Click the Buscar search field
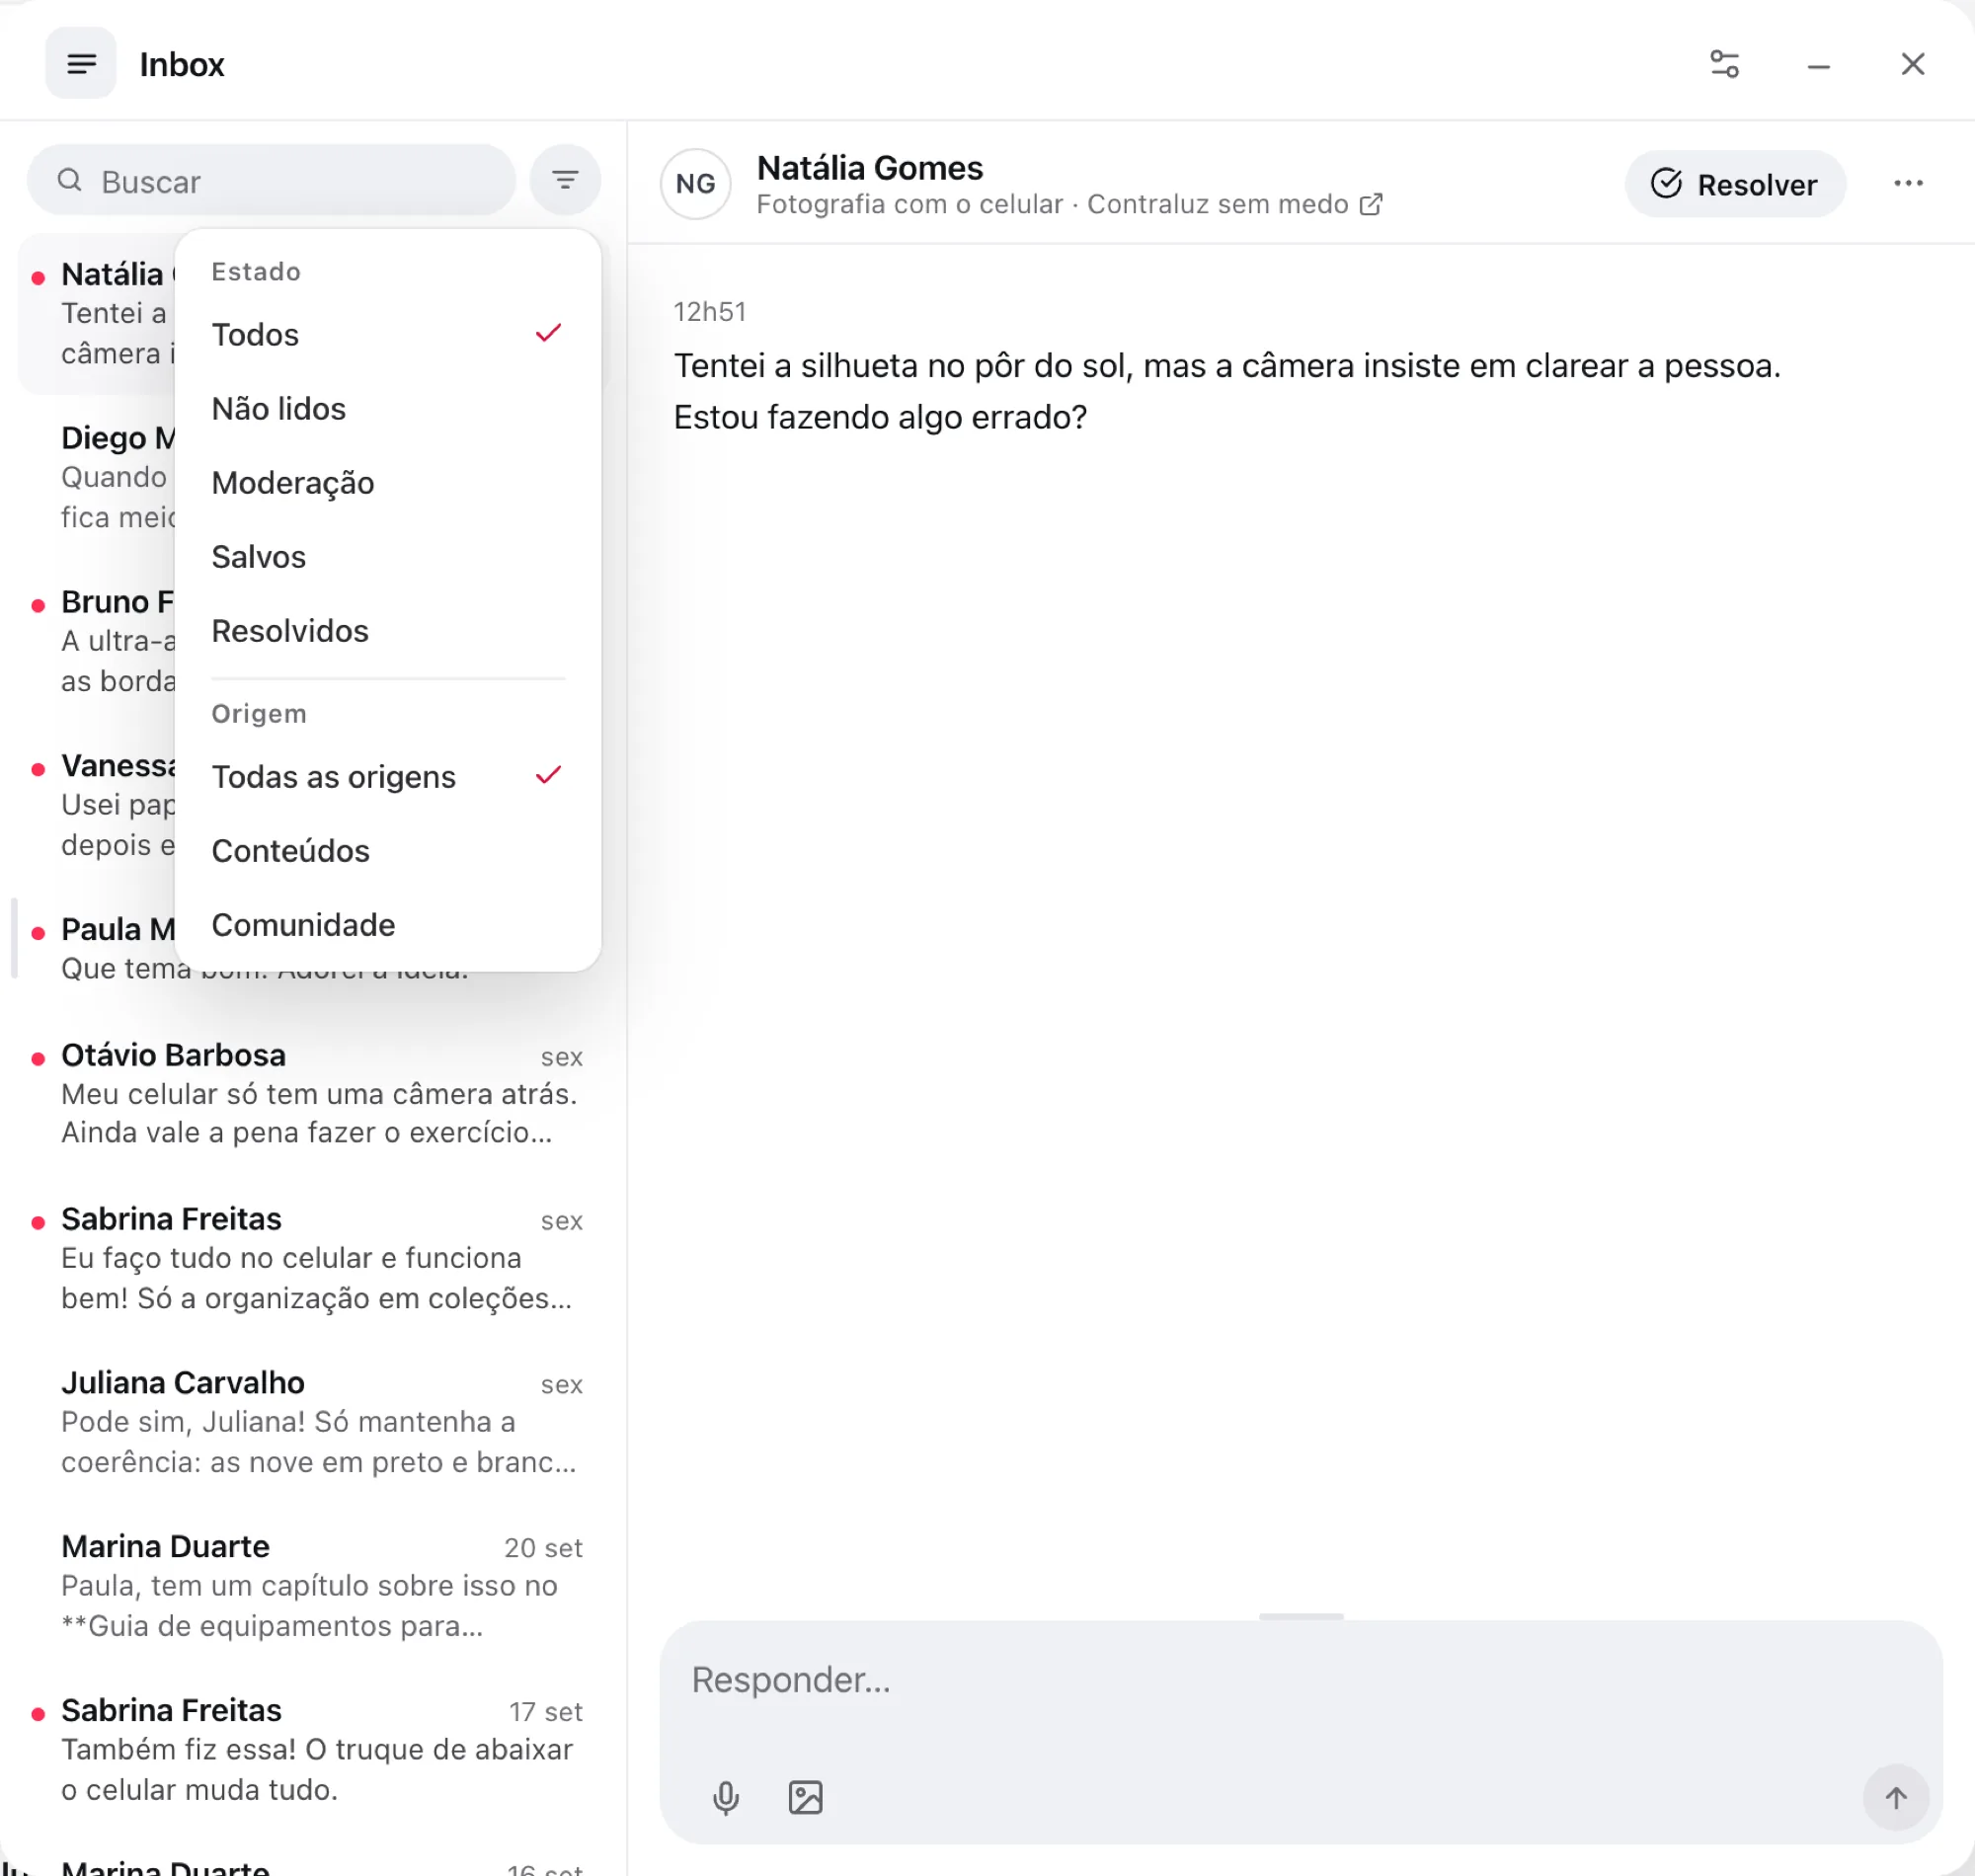 [x=271, y=180]
